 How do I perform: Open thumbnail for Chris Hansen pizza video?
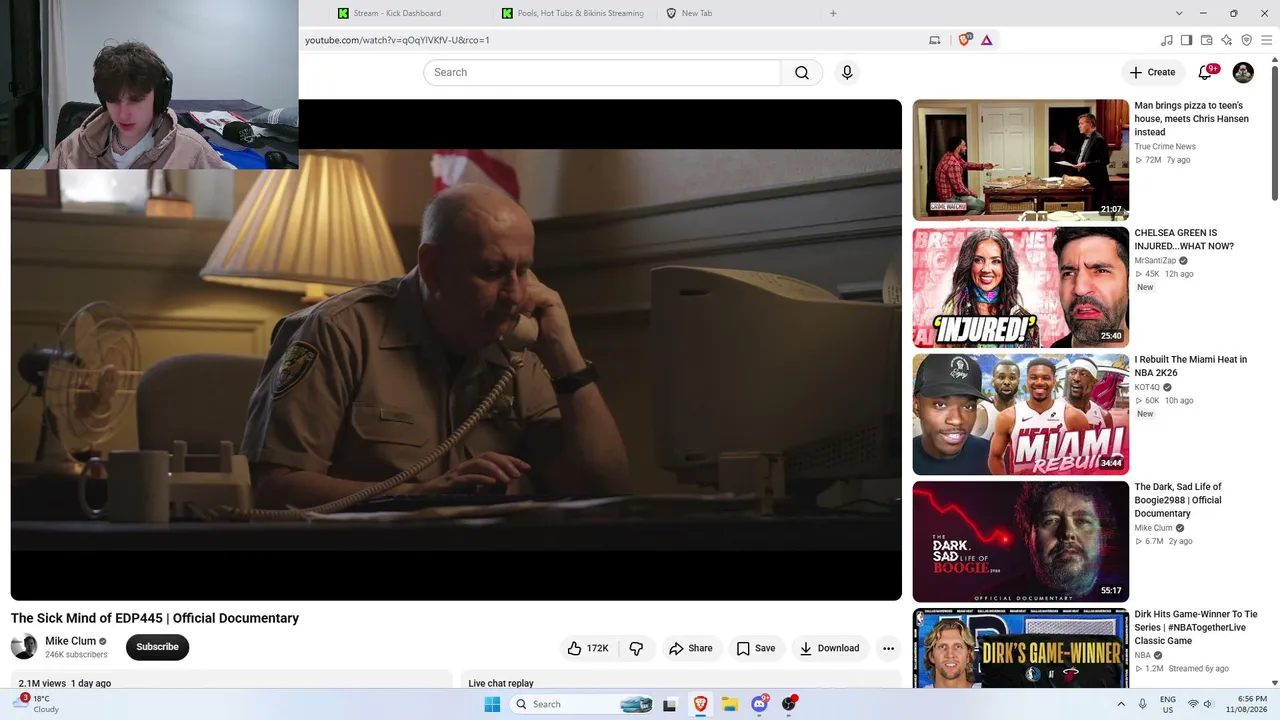(x=1020, y=160)
